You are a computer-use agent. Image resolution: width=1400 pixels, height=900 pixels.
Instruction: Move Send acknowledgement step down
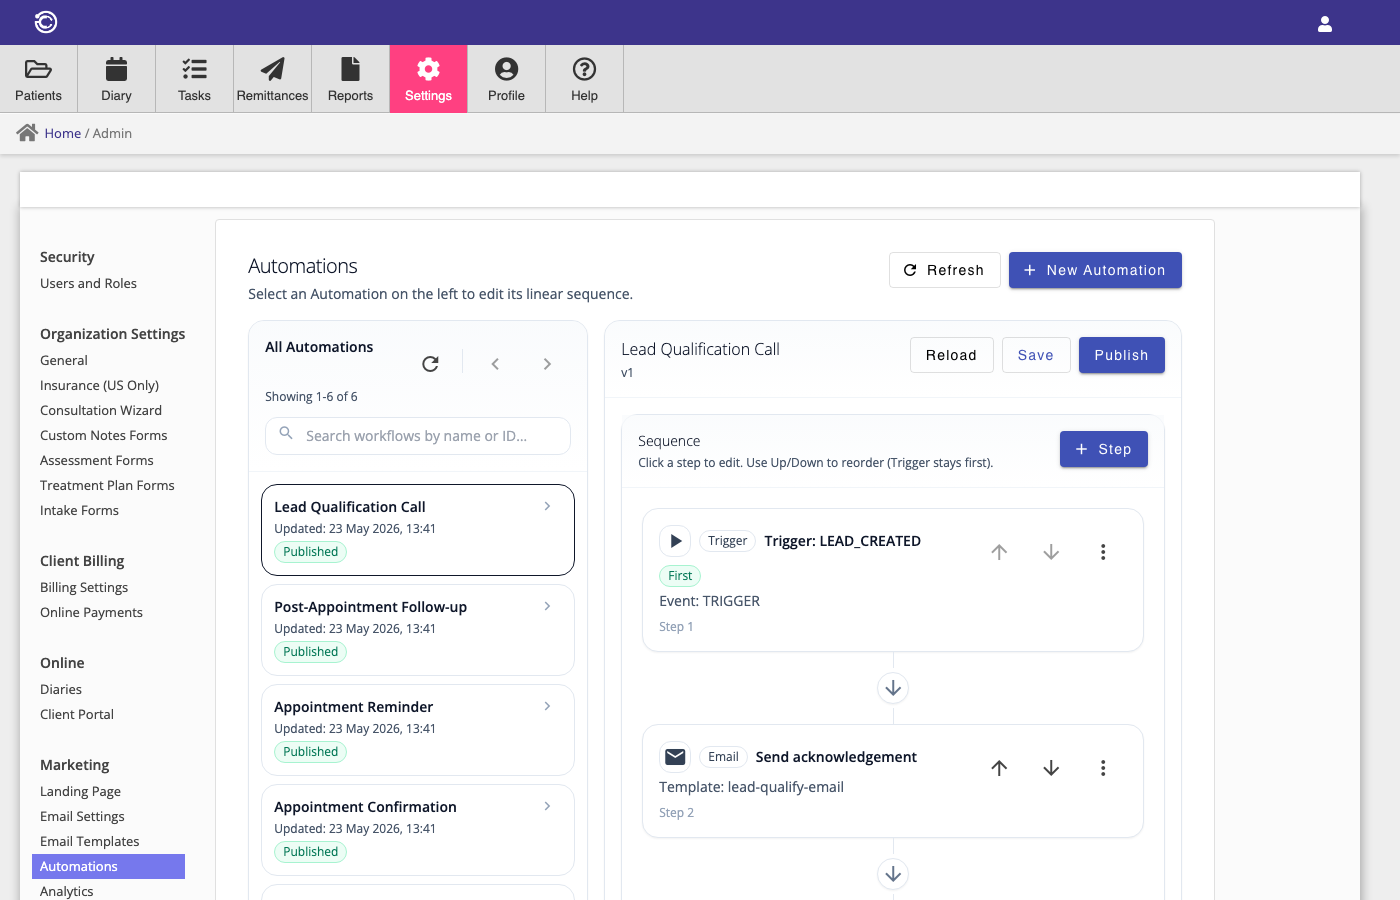point(1051,768)
